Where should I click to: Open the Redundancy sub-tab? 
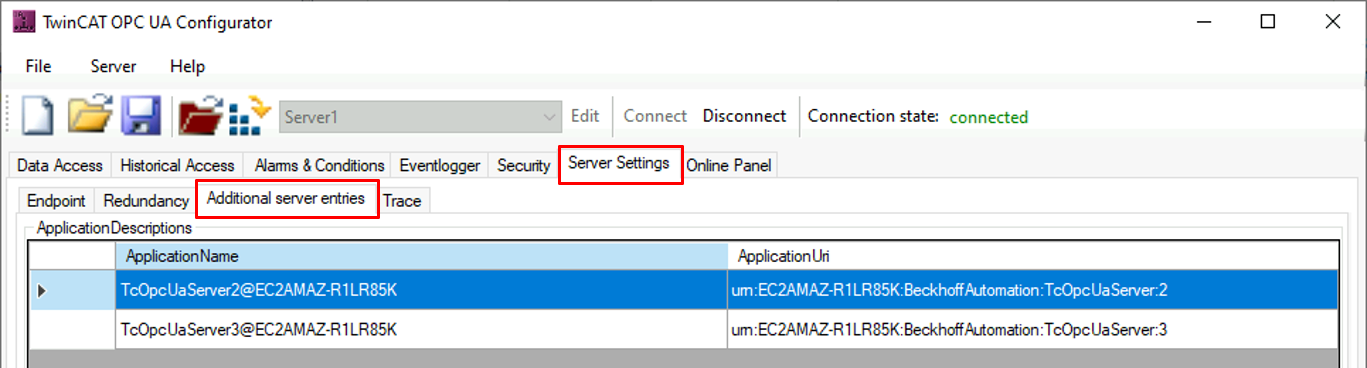click(x=146, y=200)
